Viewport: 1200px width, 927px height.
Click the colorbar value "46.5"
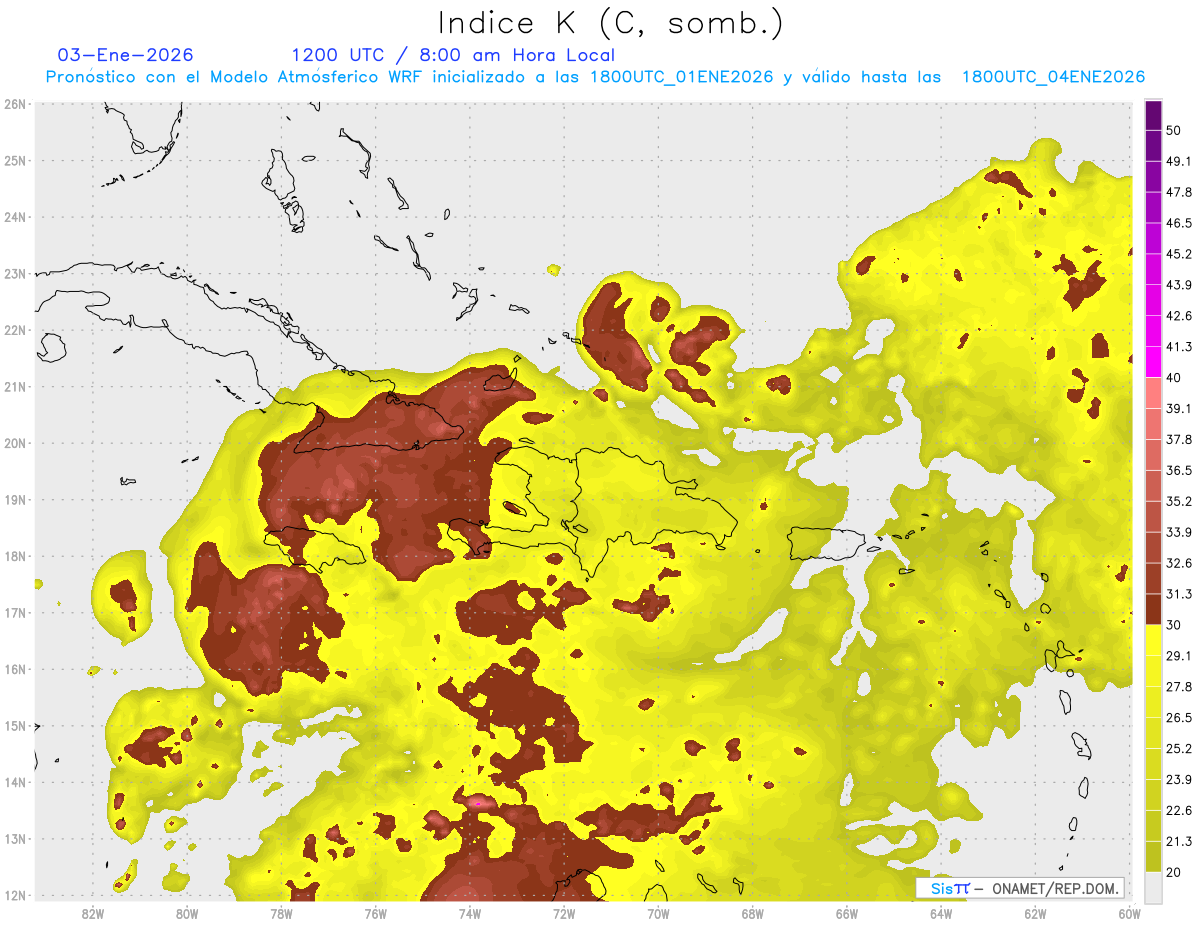[x=1178, y=223]
